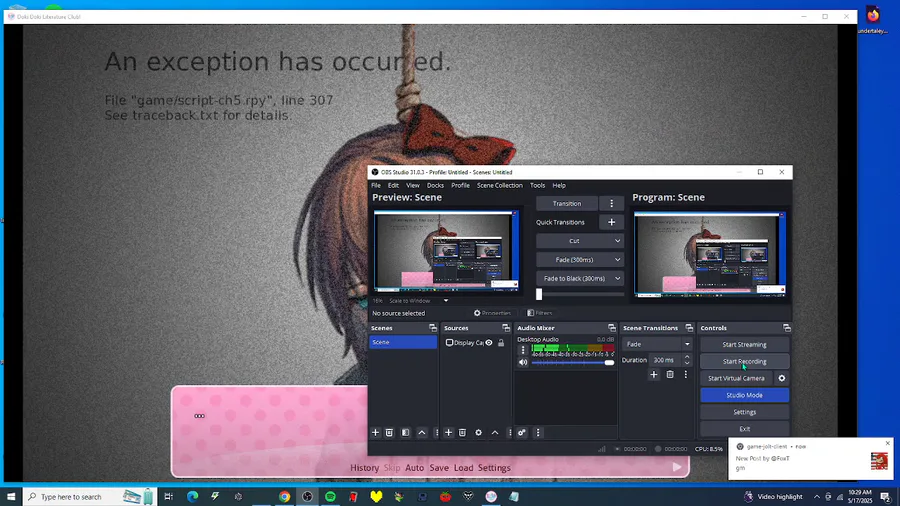Open the Docks menu in OBS

click(435, 185)
